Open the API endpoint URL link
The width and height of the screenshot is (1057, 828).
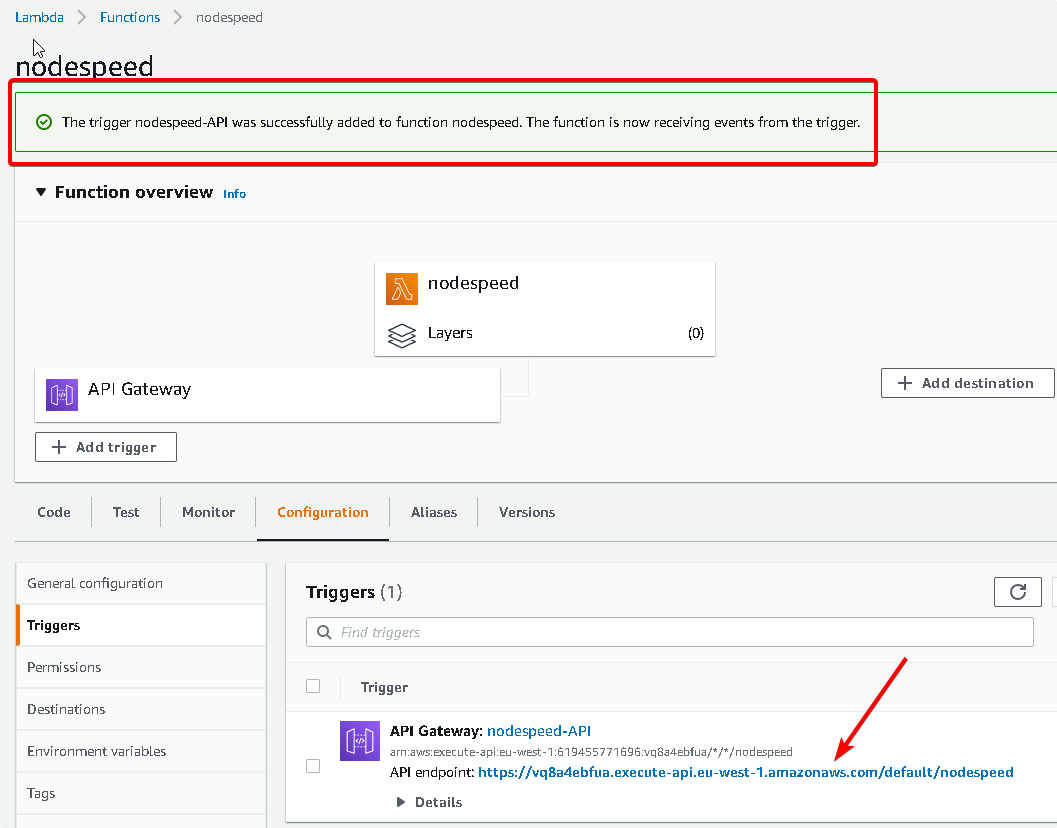pos(746,772)
